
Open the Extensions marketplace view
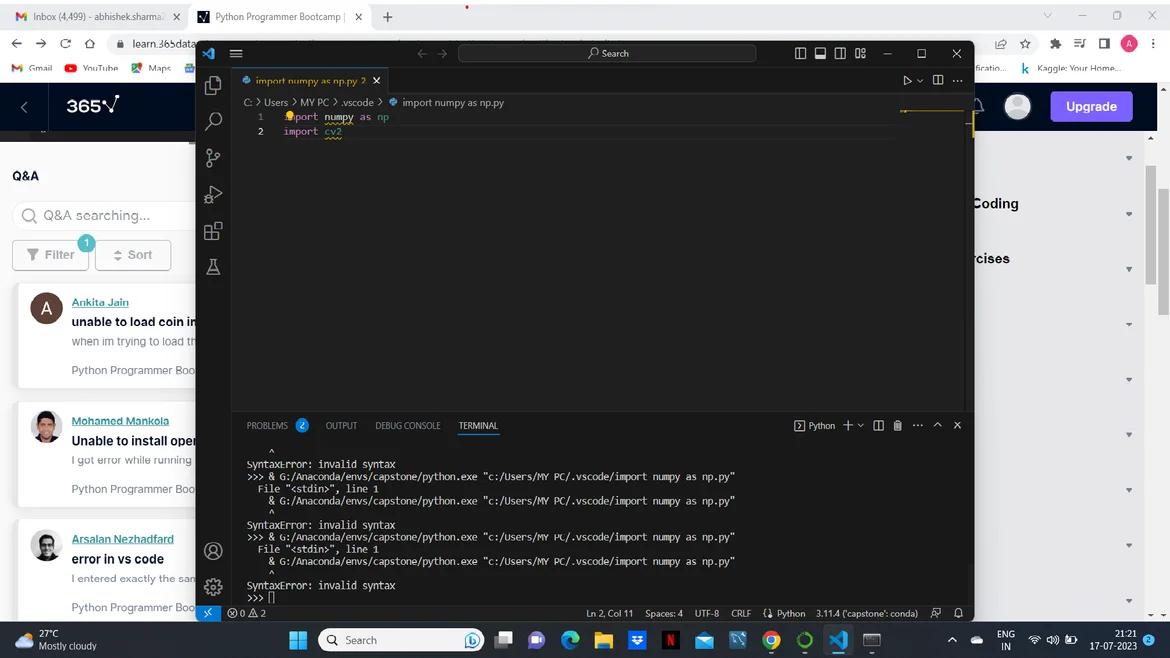coord(213,231)
